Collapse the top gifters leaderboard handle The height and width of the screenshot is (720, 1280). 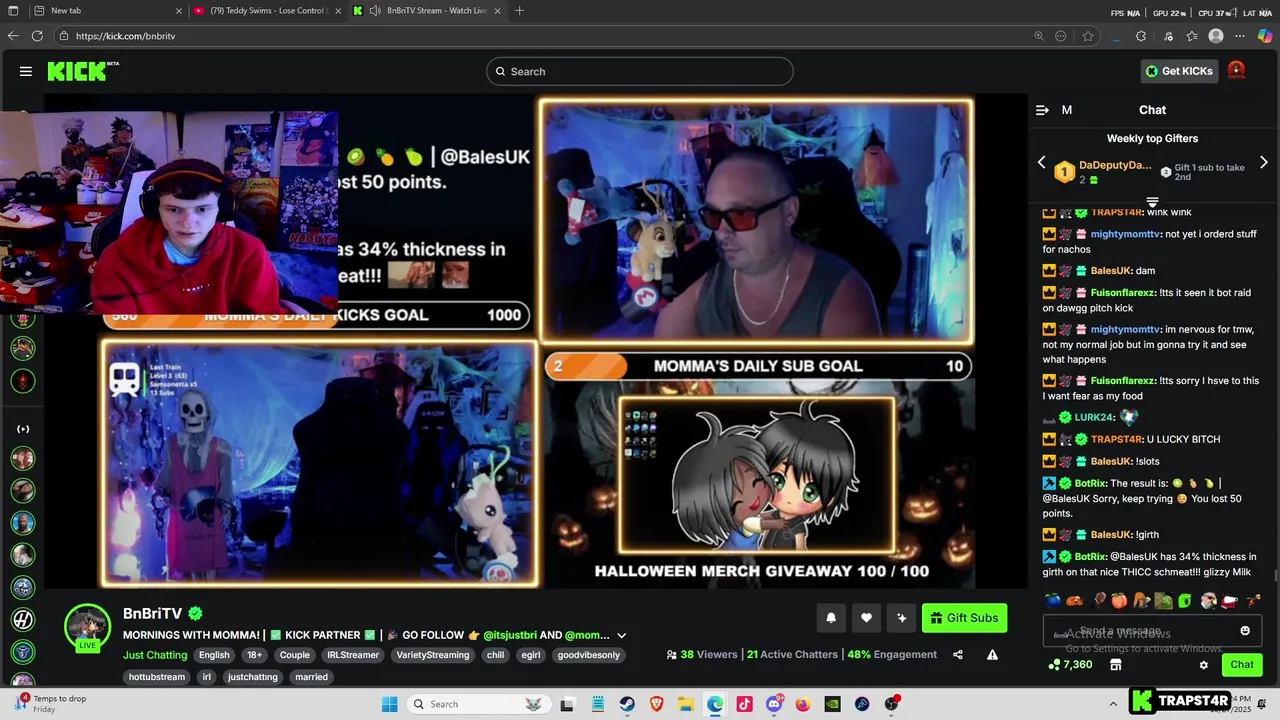pyautogui.click(x=1152, y=201)
